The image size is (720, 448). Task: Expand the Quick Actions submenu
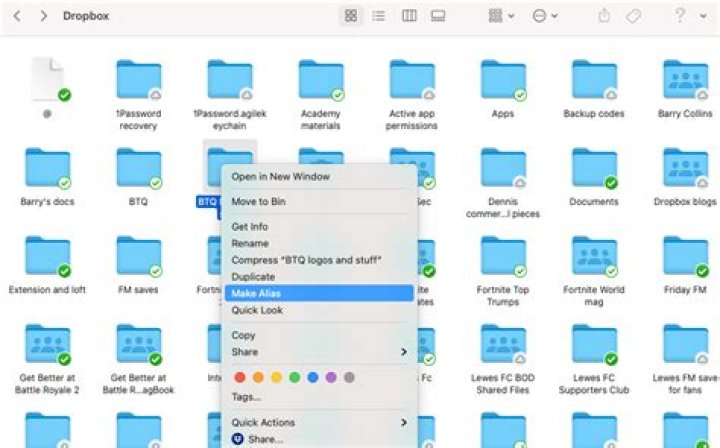coord(319,422)
